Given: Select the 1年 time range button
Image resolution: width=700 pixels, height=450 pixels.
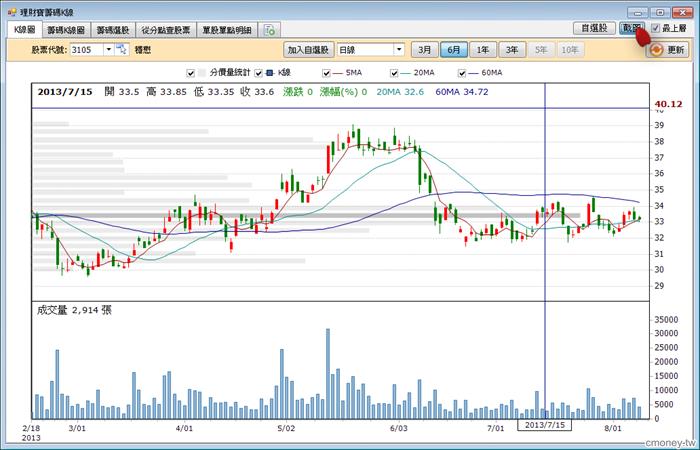Looking at the screenshot, I should [x=483, y=50].
